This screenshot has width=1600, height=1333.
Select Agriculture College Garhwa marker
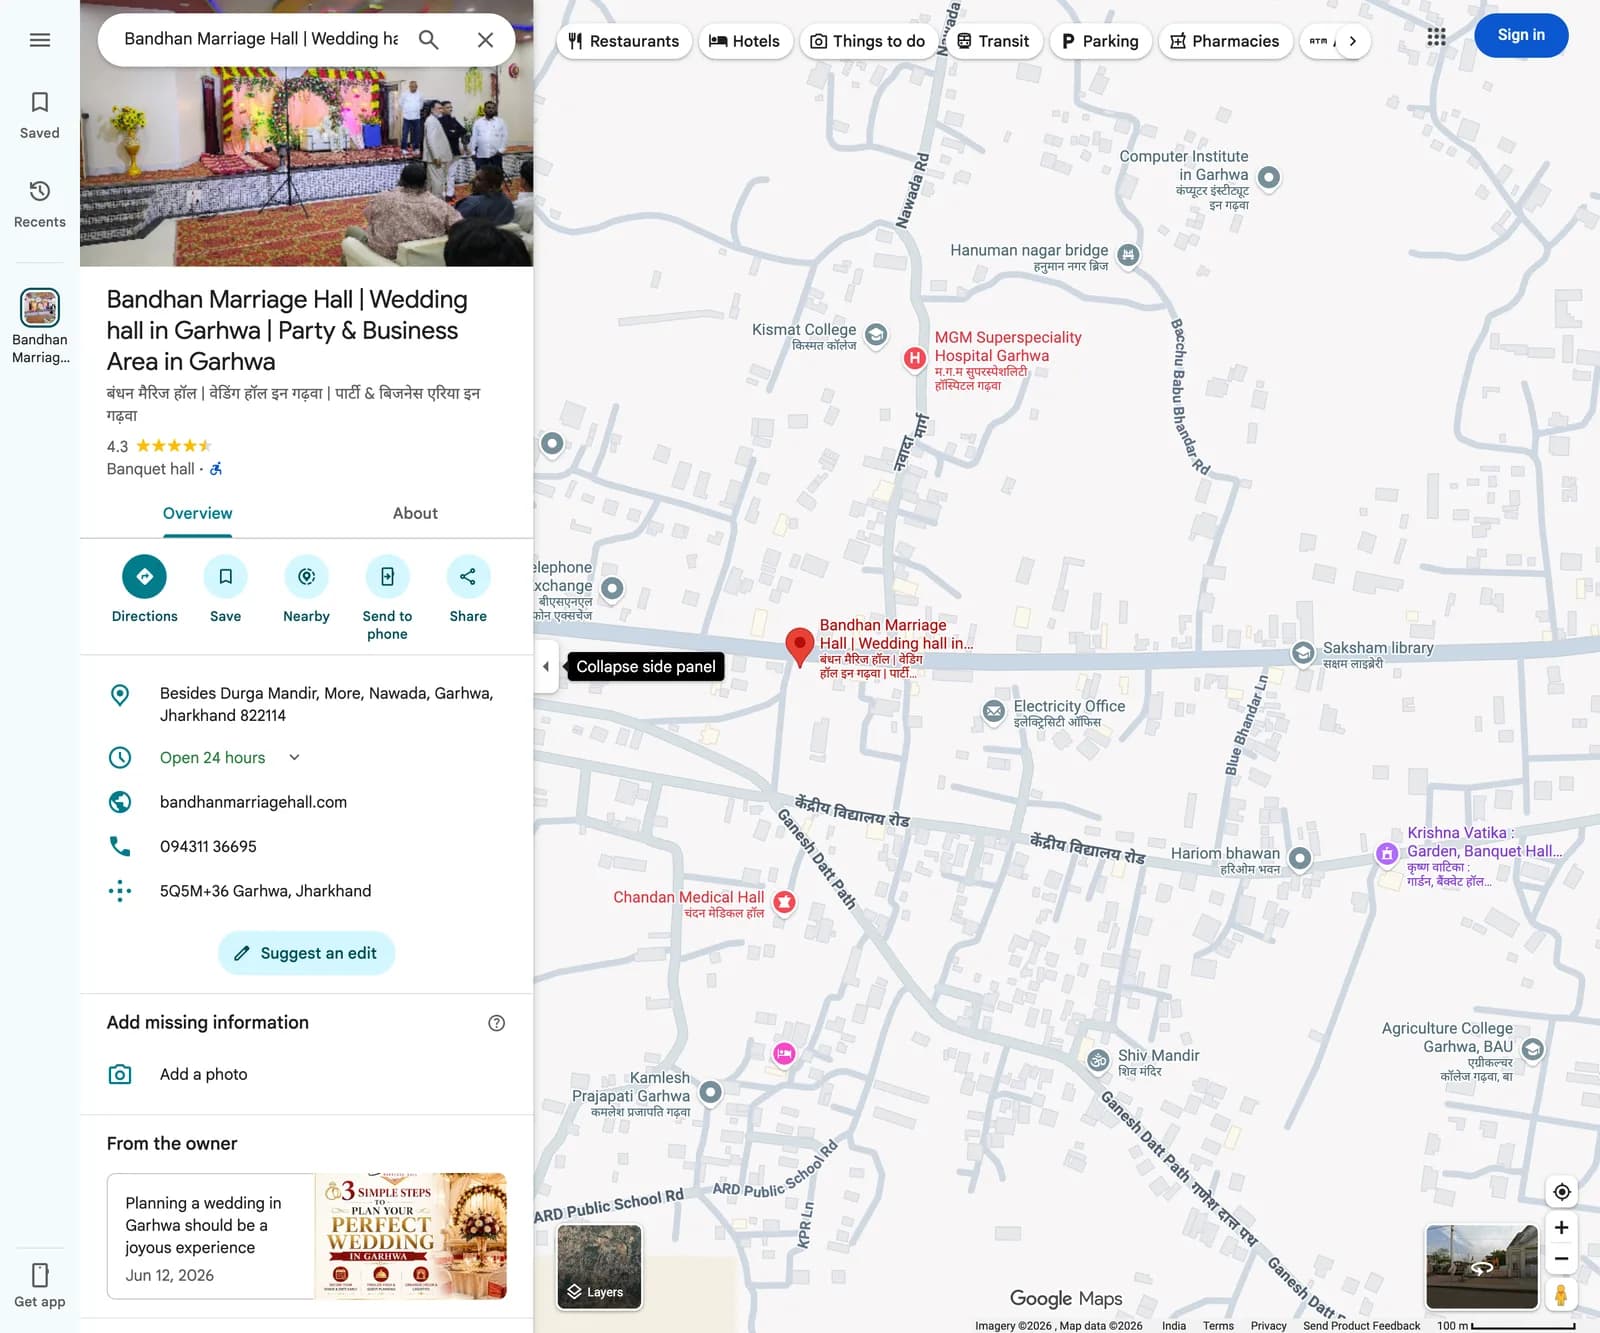tap(1533, 1049)
